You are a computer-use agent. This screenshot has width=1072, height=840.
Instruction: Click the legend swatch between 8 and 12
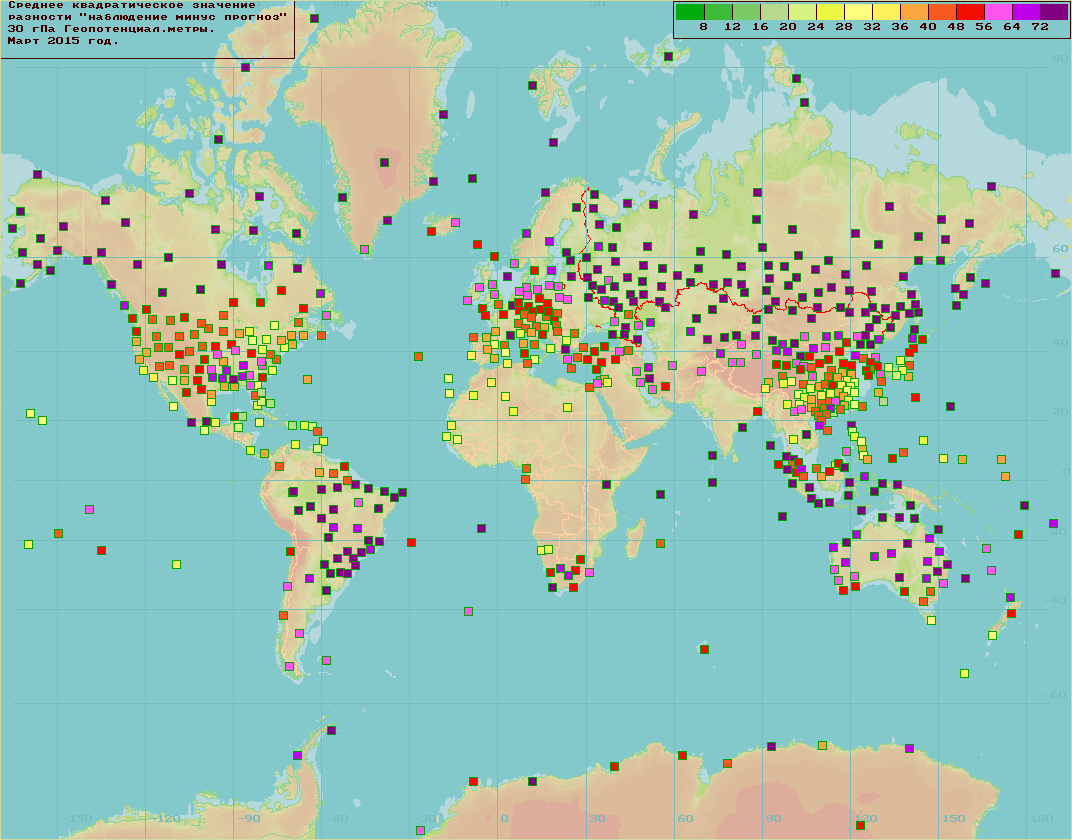(718, 11)
